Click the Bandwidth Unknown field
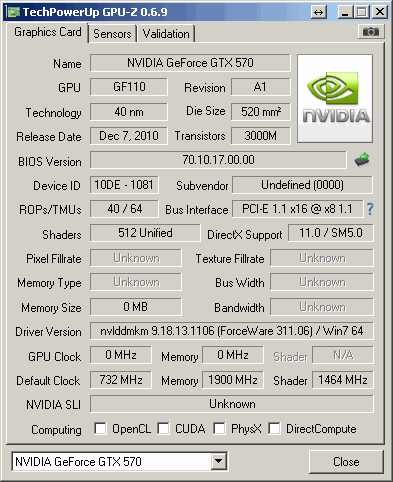The height and width of the screenshot is (482, 393). (322, 307)
